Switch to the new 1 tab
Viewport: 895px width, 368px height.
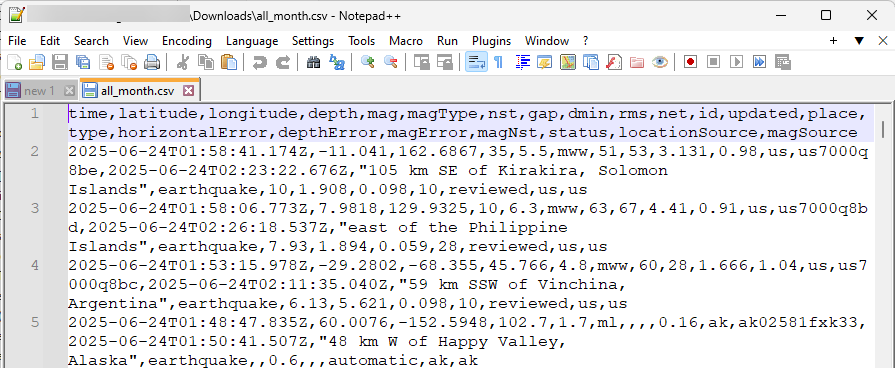coord(39,91)
